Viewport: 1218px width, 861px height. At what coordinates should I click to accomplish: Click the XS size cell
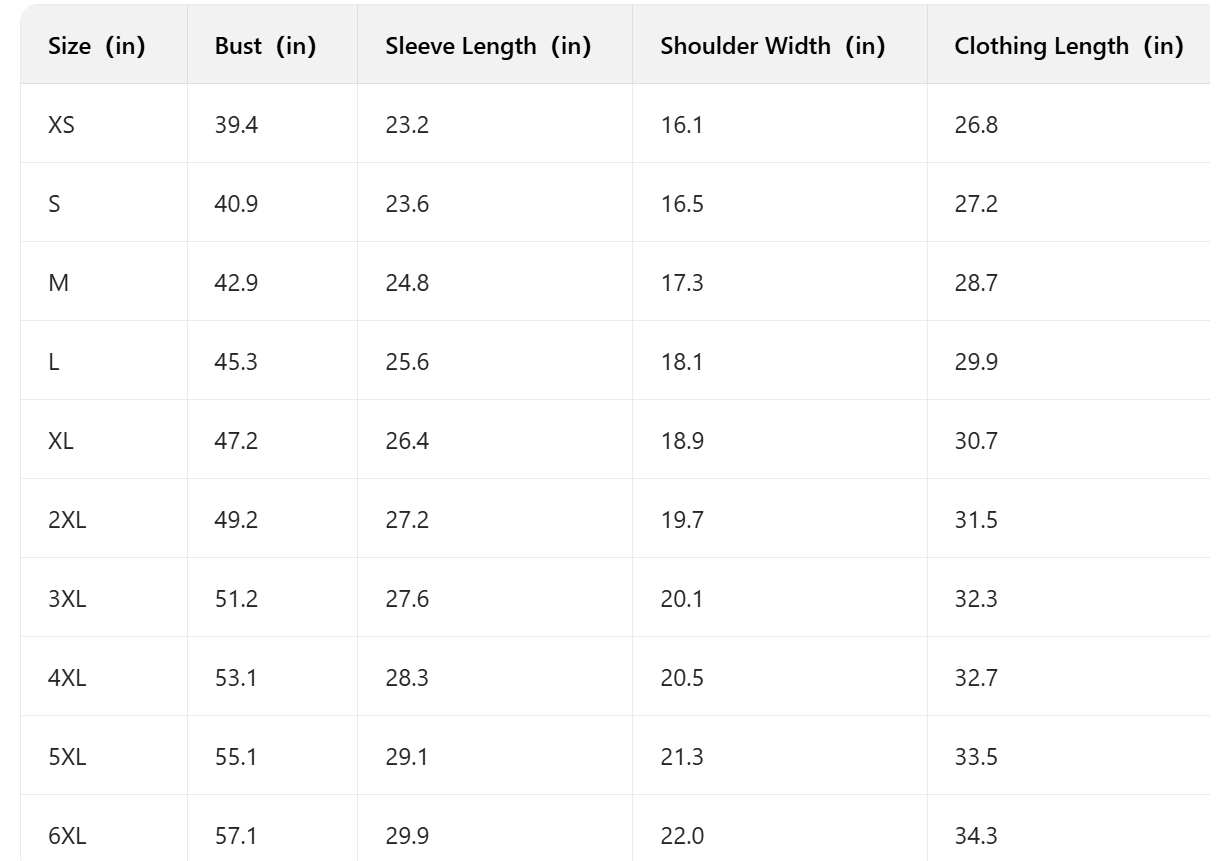click(x=61, y=125)
